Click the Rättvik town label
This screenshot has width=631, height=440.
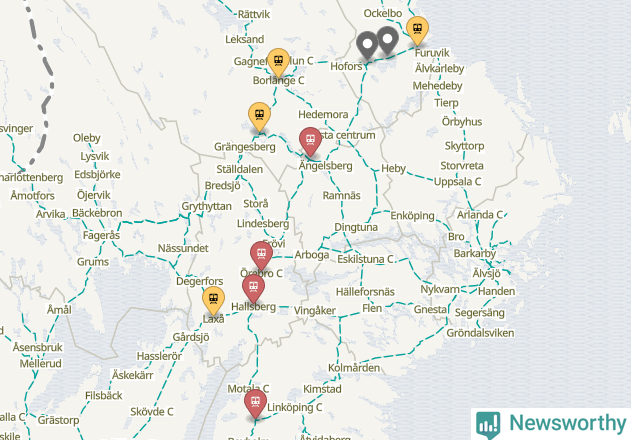click(x=254, y=14)
